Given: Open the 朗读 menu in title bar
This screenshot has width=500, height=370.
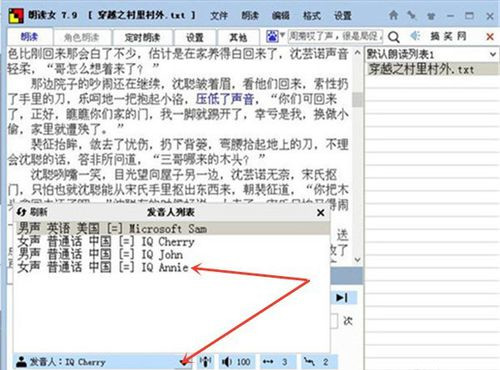Looking at the screenshot, I should point(250,15).
